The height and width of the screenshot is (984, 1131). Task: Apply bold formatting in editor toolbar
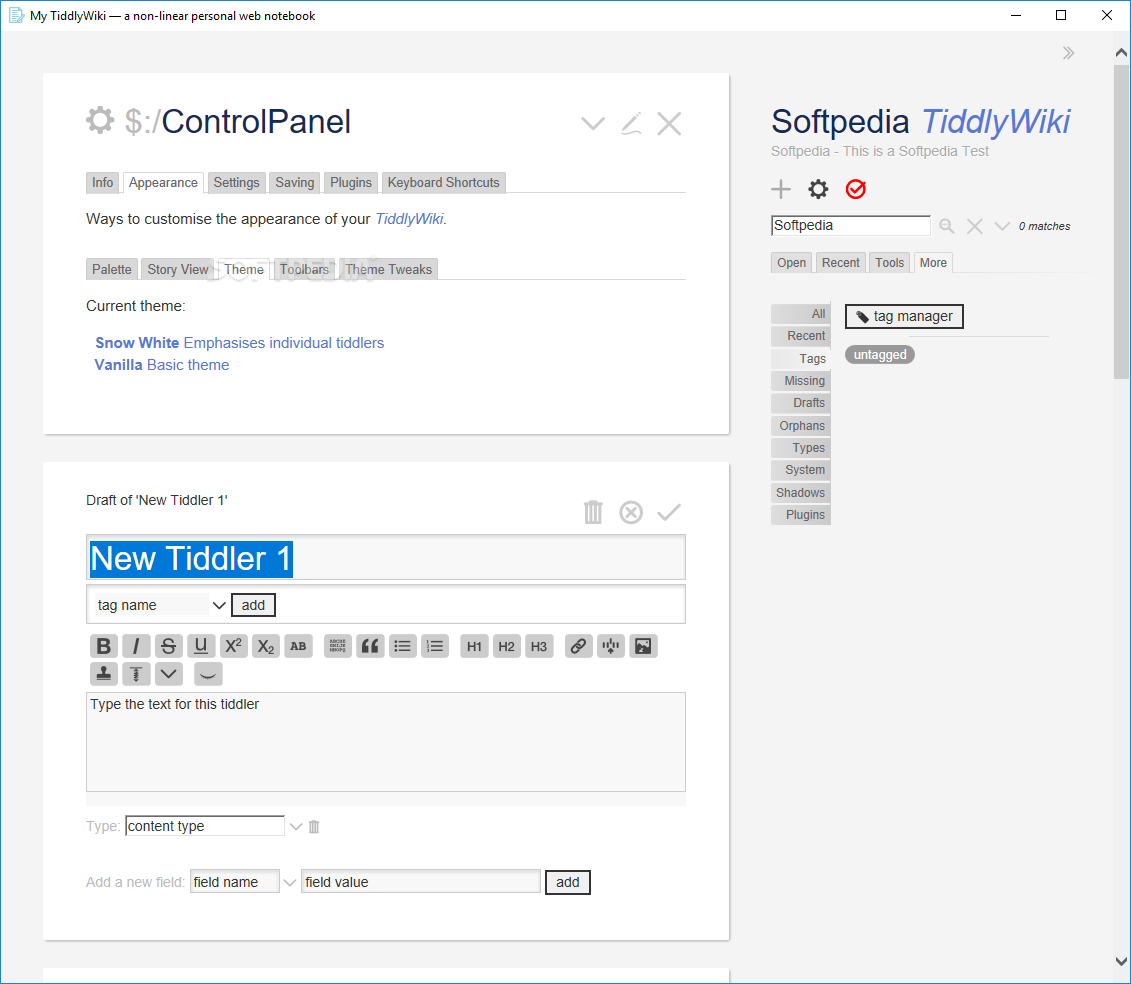click(x=104, y=646)
